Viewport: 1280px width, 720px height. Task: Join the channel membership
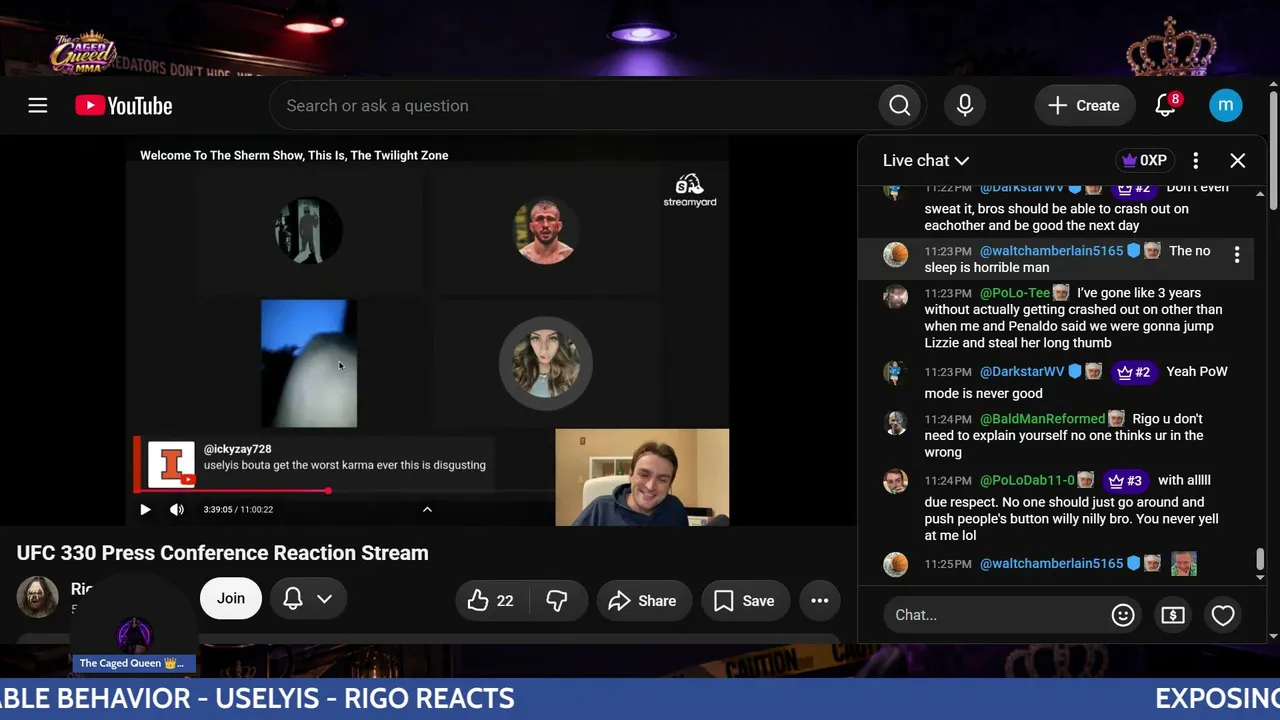(231, 598)
